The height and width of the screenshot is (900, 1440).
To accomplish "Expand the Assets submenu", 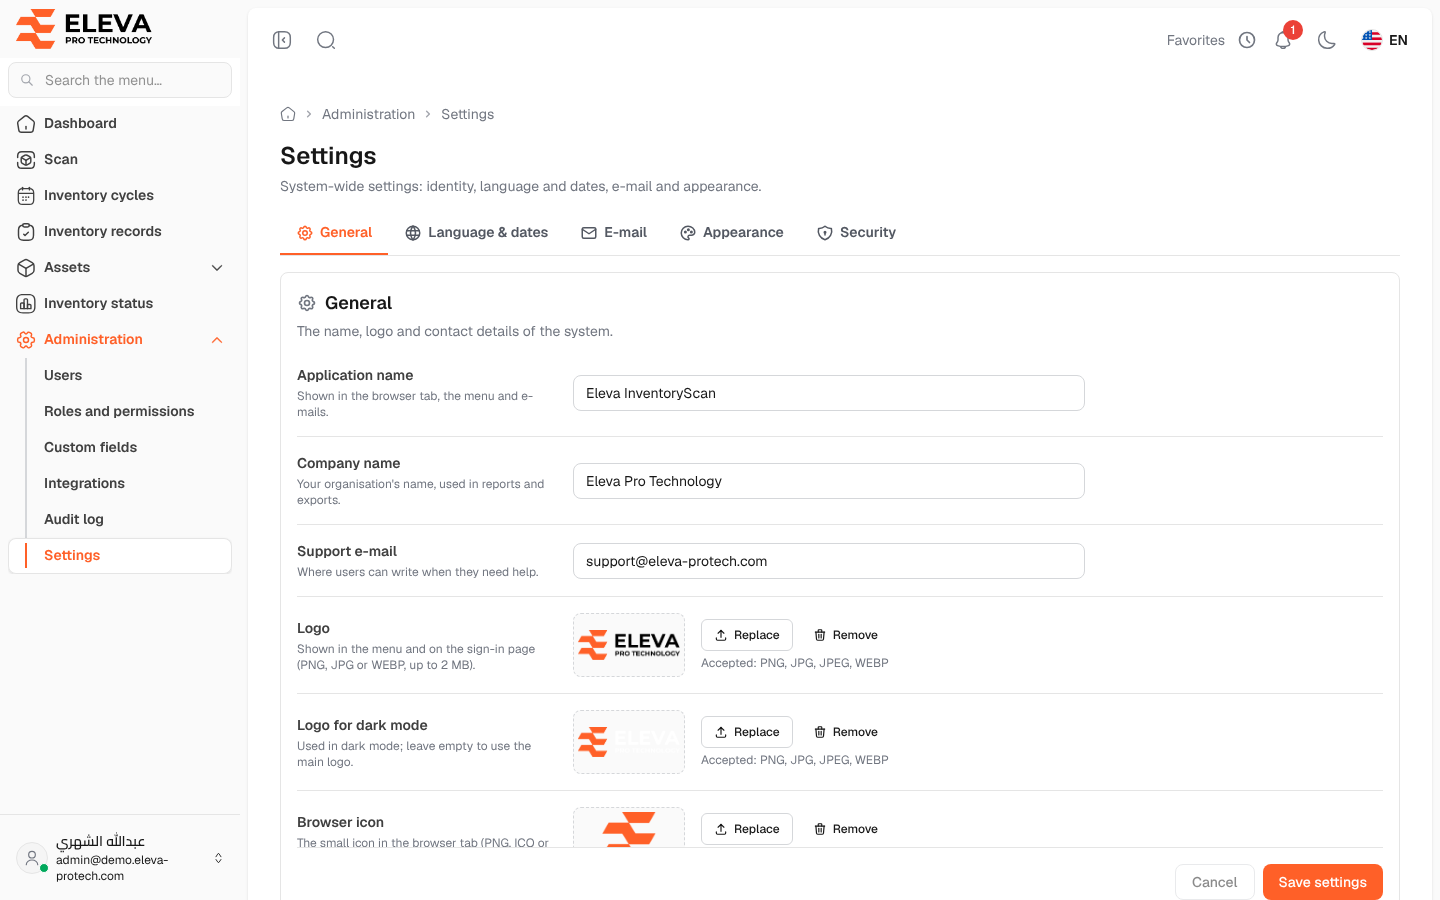I will (x=120, y=267).
